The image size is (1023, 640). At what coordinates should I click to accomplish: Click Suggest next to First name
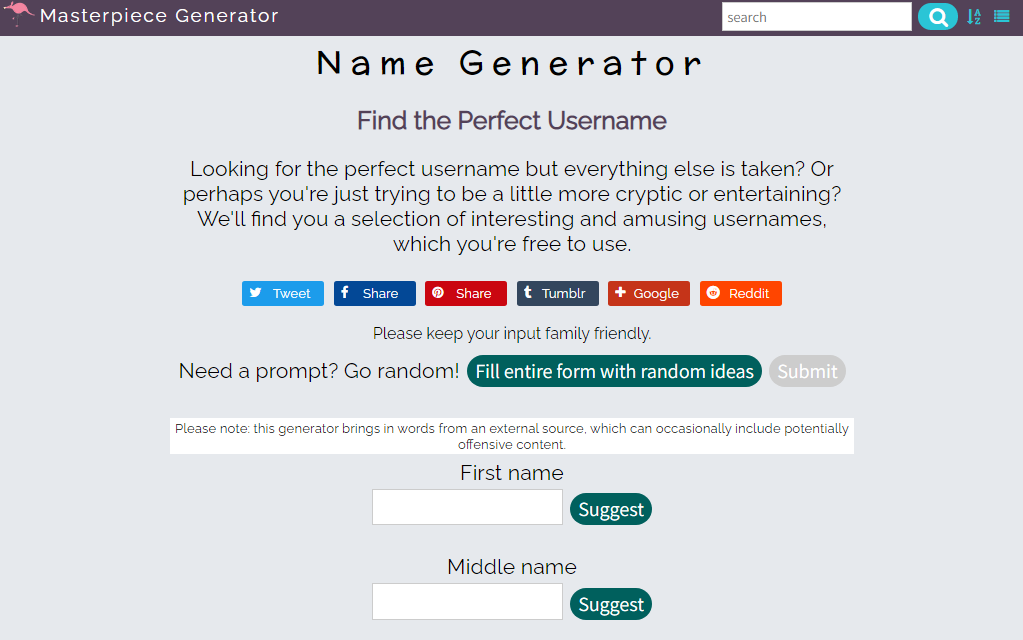[610, 509]
